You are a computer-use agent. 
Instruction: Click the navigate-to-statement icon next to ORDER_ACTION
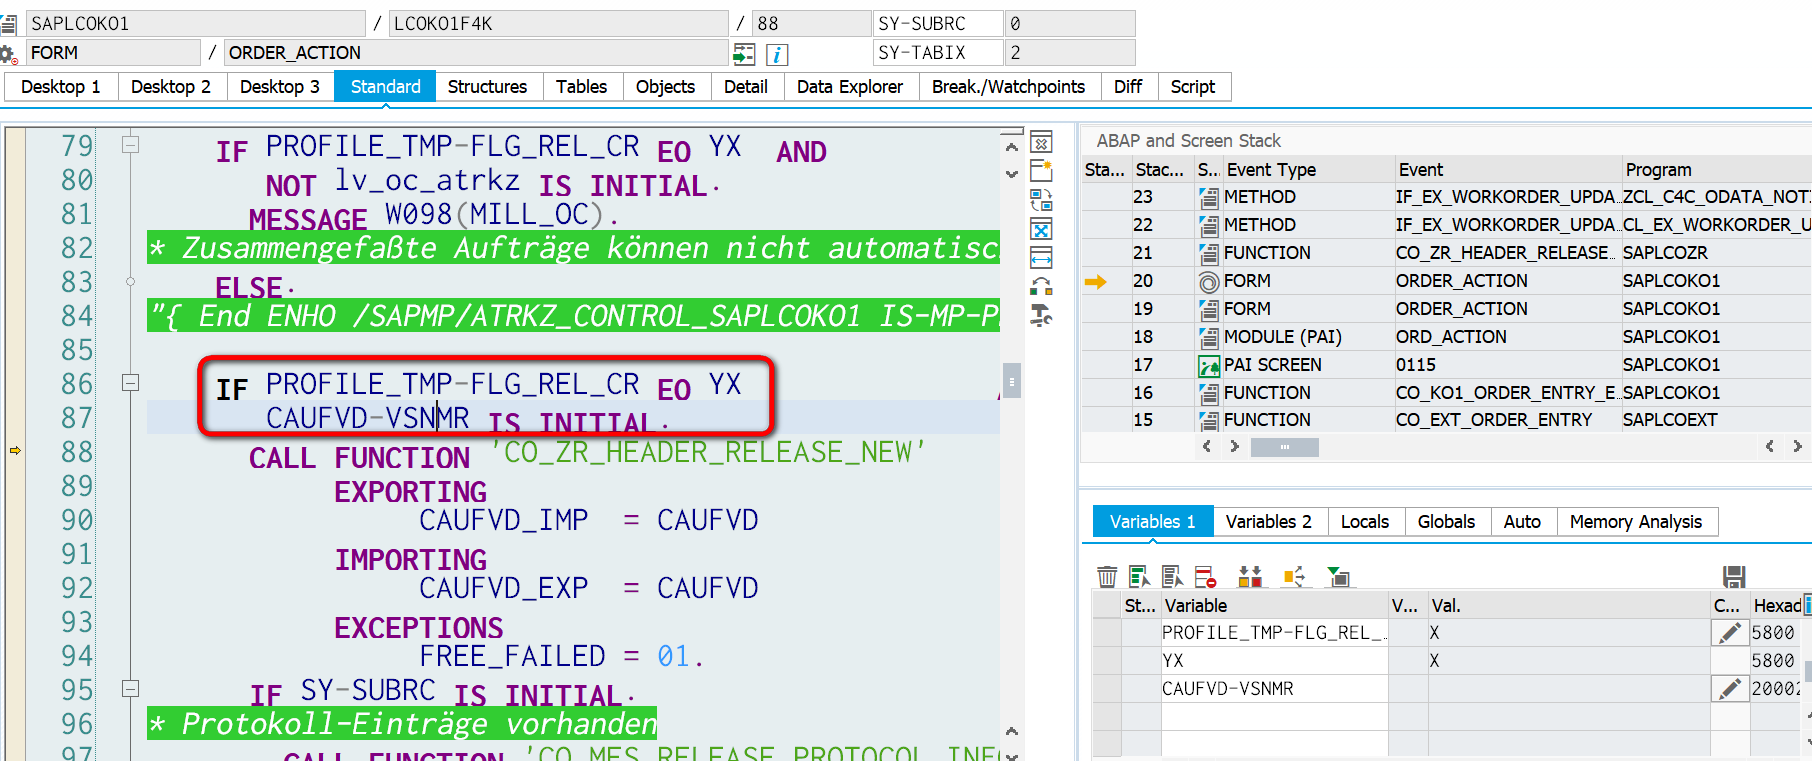[x=744, y=54]
